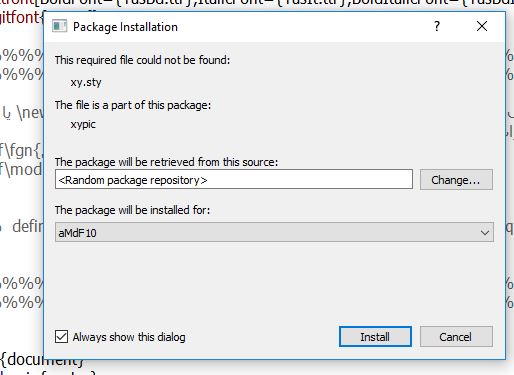Click the red itfont text in editor
This screenshot has height=375, width=514.
tap(20, 17)
